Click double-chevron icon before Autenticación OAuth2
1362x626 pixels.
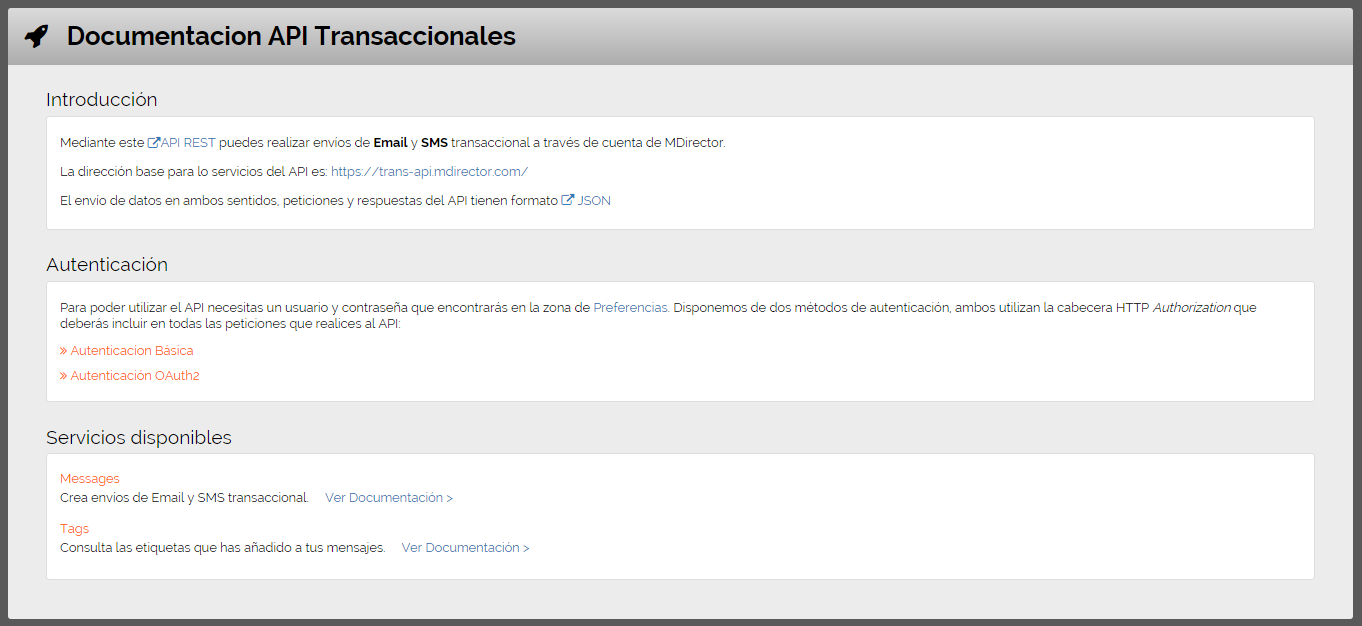click(63, 376)
